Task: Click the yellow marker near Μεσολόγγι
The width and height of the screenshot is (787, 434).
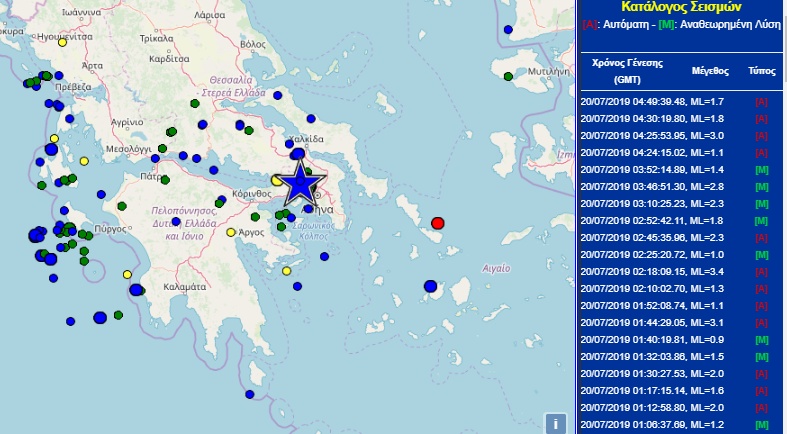Action: point(84,161)
